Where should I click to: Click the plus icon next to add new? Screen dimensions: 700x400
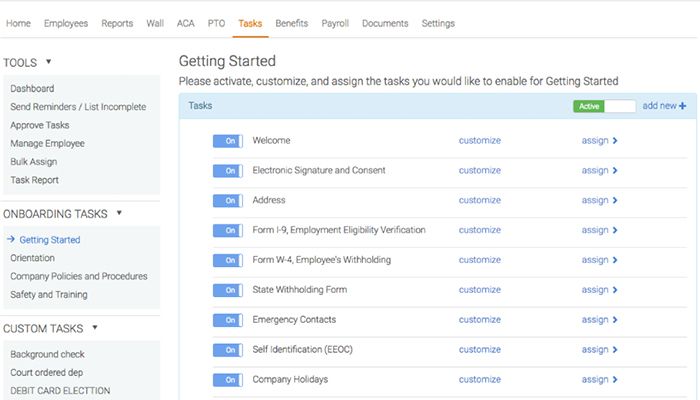(683, 106)
